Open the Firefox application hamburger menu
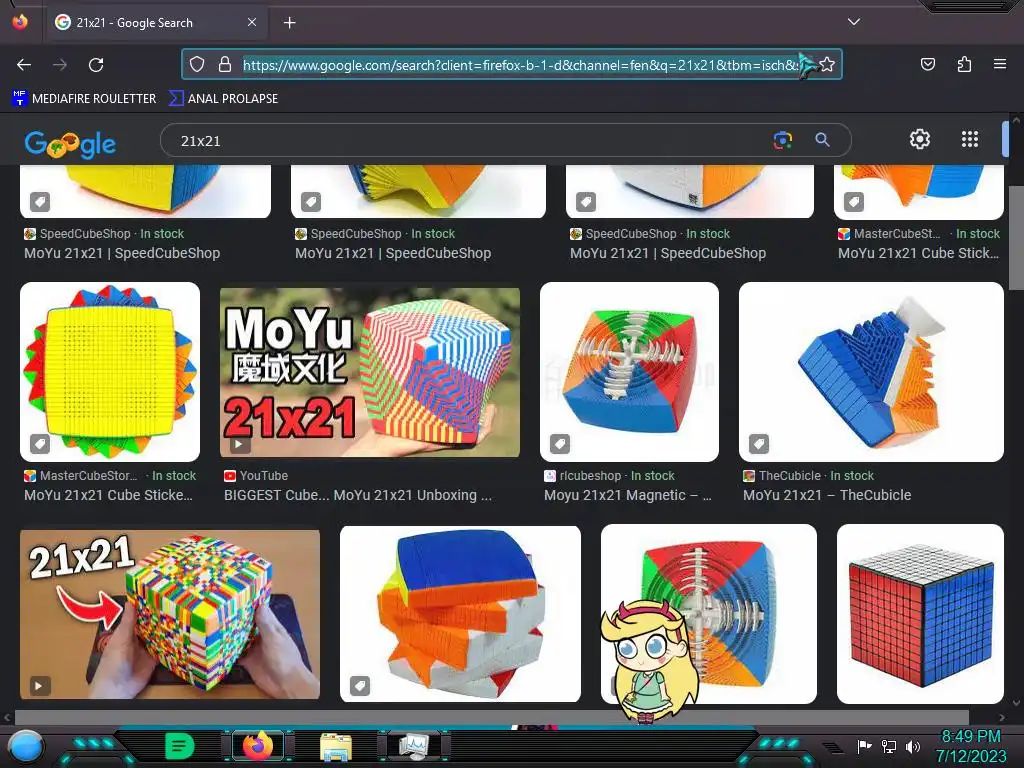Viewport: 1024px width, 768px height. pos(999,64)
